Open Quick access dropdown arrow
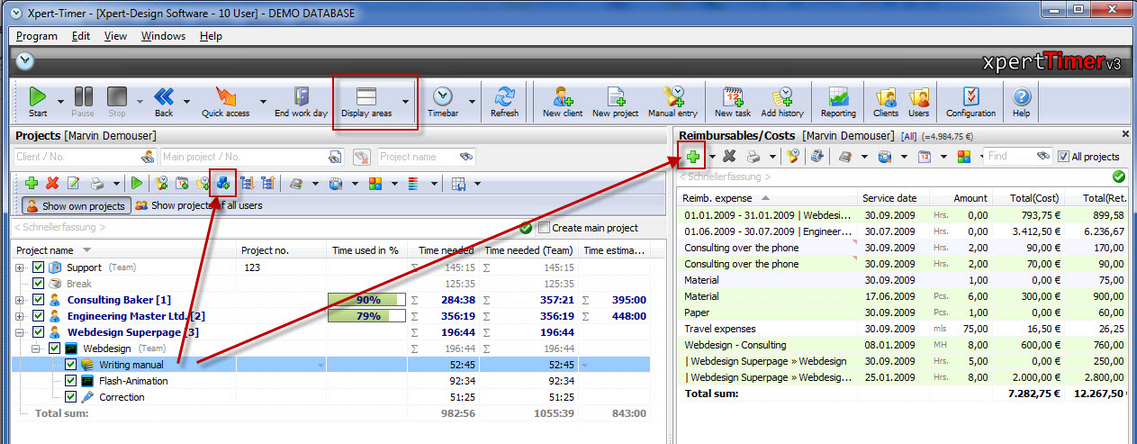This screenshot has width=1137, height=444. pyautogui.click(x=262, y=102)
